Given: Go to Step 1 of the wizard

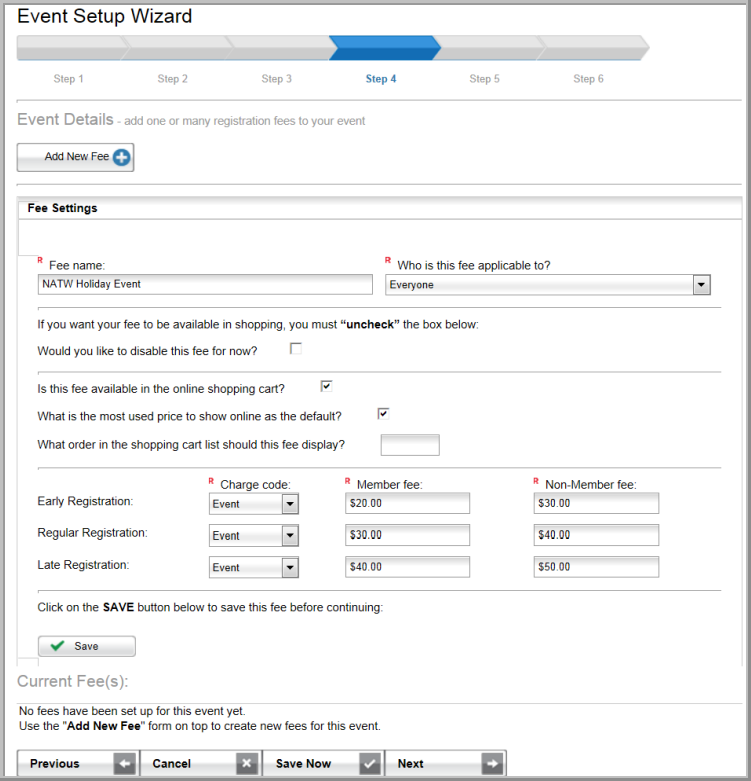Looking at the screenshot, I should point(69,79).
